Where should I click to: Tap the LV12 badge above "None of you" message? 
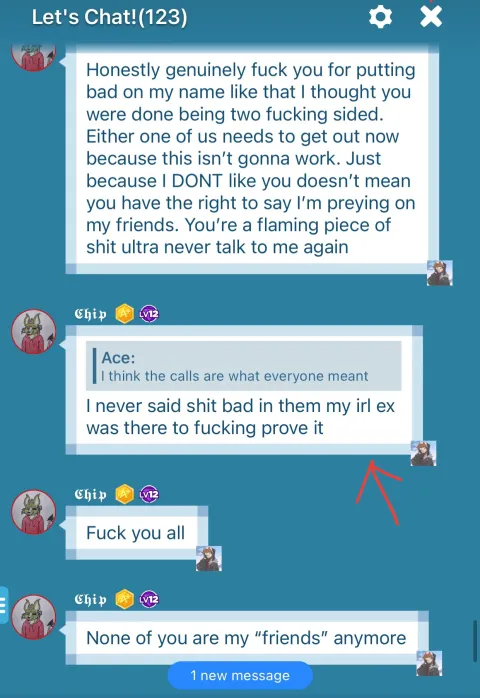click(x=149, y=599)
